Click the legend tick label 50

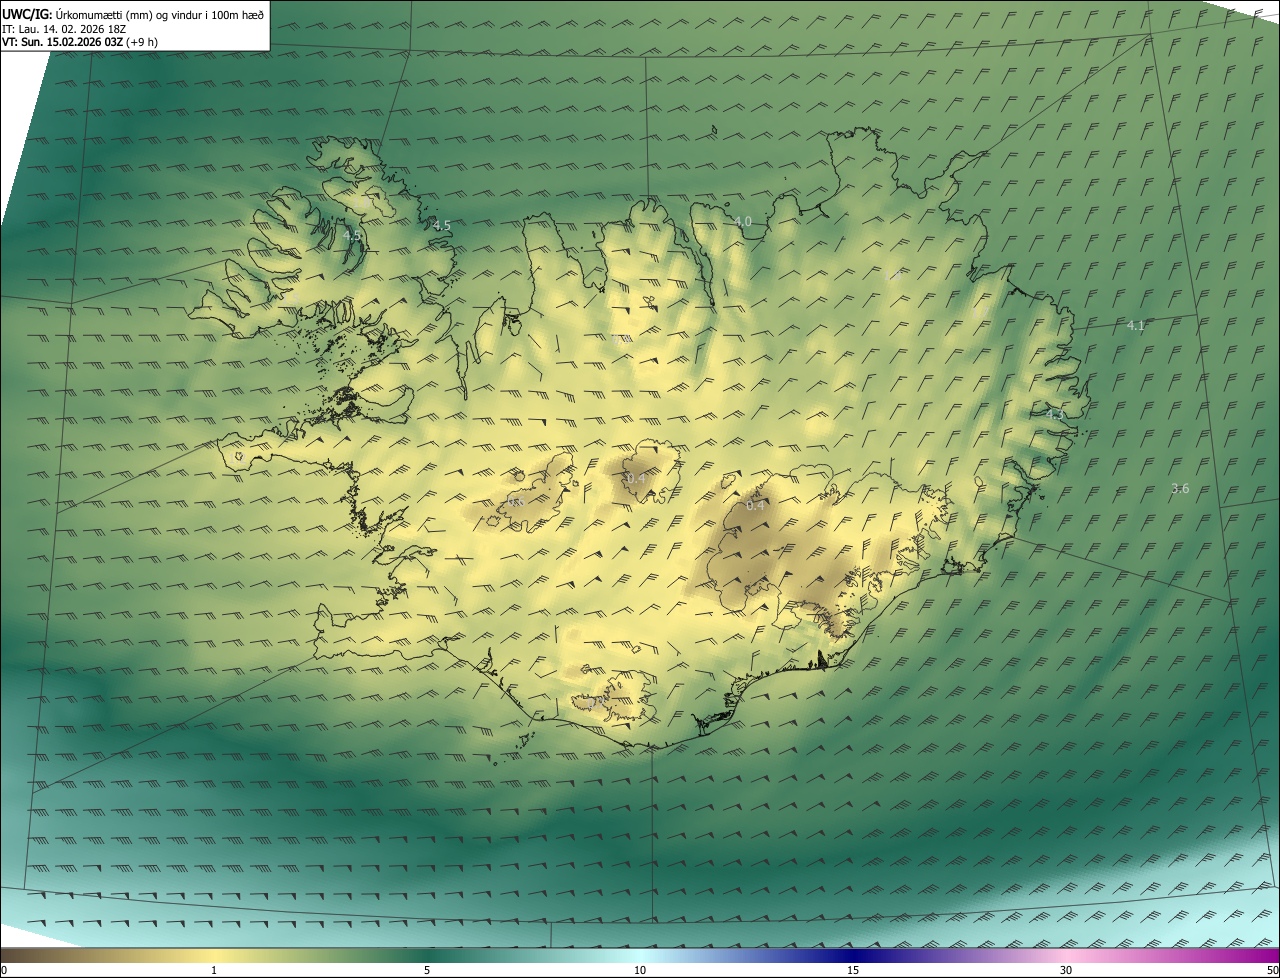tap(1272, 970)
